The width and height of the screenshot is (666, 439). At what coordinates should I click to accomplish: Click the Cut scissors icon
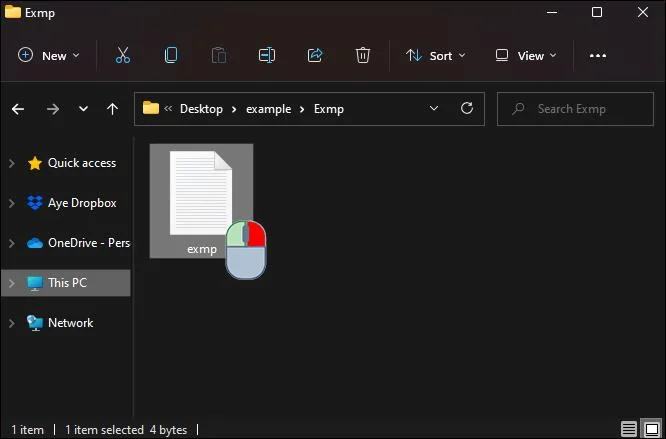(x=123, y=55)
